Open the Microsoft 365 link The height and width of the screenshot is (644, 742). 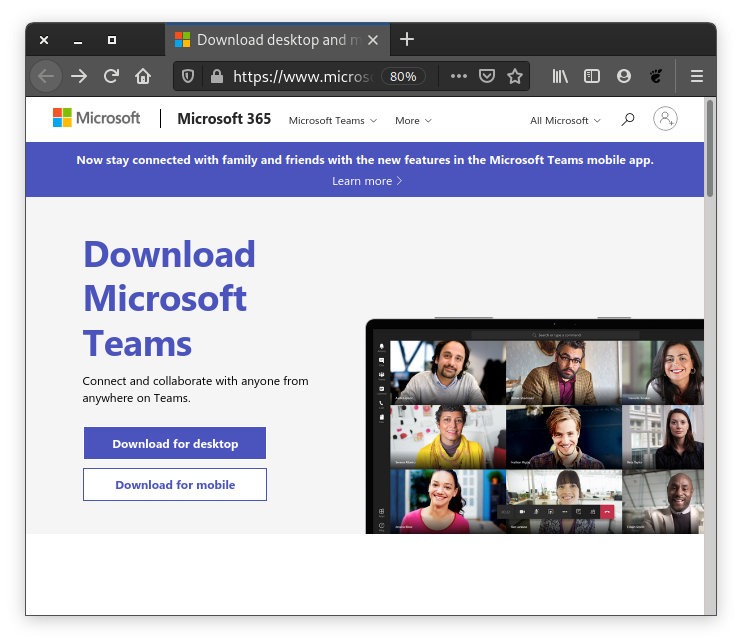tap(224, 119)
